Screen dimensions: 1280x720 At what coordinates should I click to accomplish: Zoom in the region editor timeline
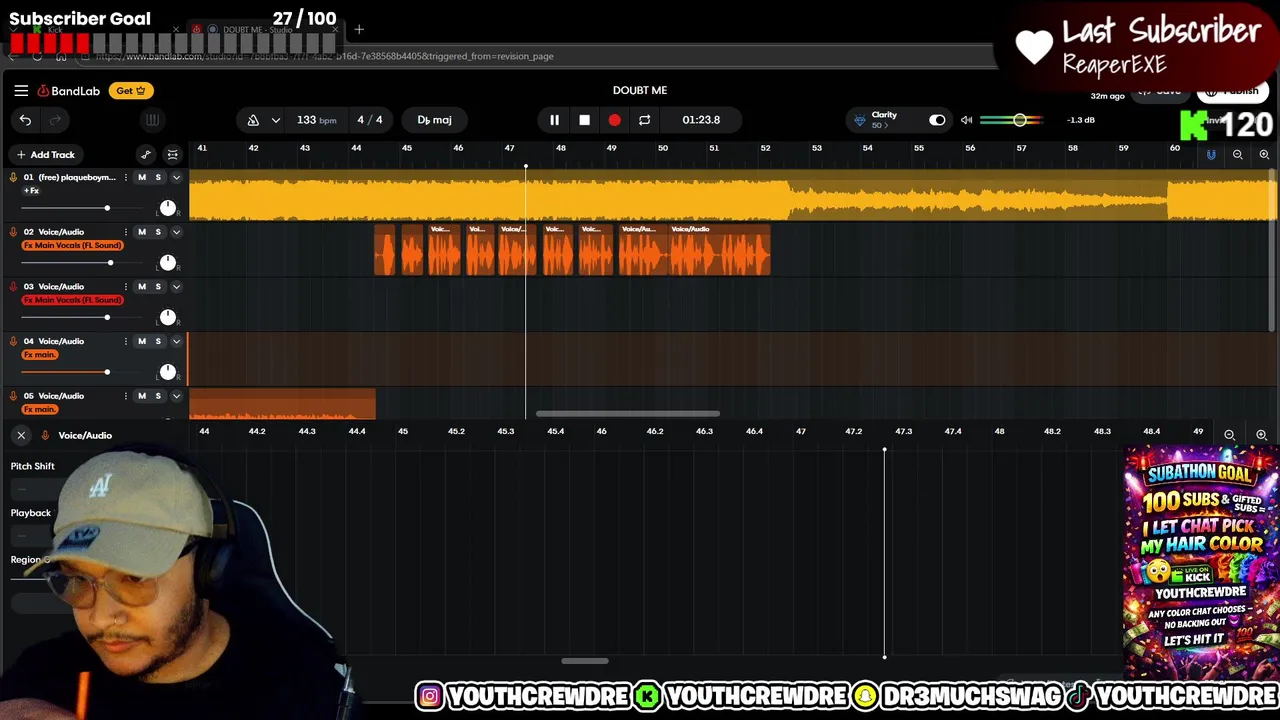tap(1261, 435)
